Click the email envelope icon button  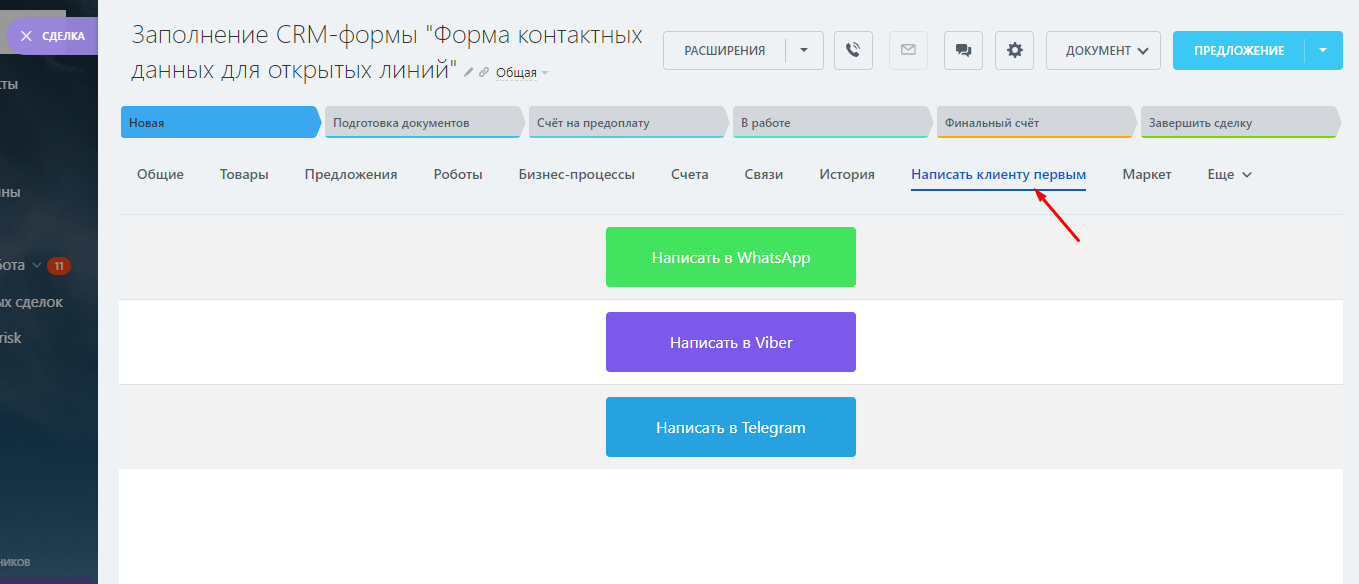[x=908, y=50]
